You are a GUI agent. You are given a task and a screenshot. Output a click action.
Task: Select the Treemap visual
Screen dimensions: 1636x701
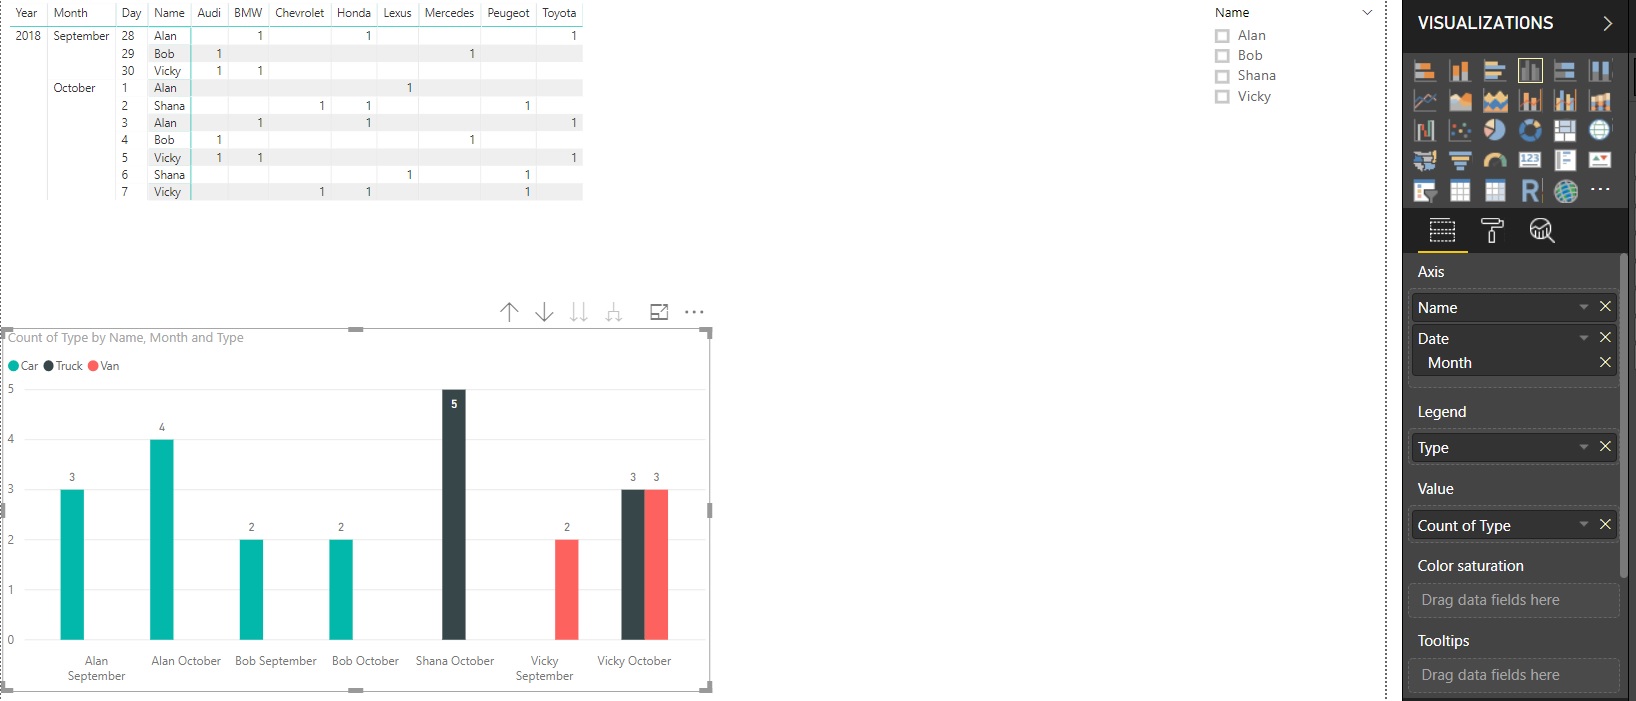(x=1565, y=131)
